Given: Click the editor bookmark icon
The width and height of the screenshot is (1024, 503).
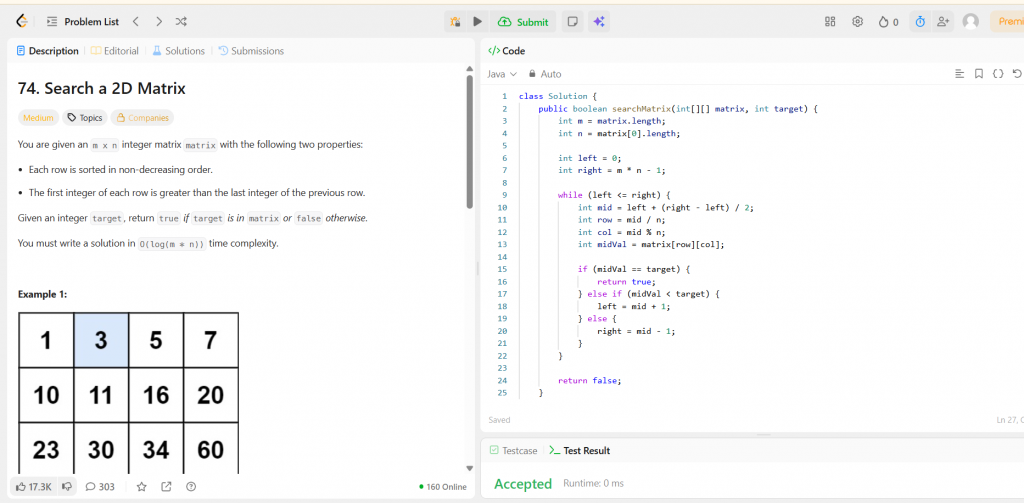Looking at the screenshot, I should click(978, 74).
